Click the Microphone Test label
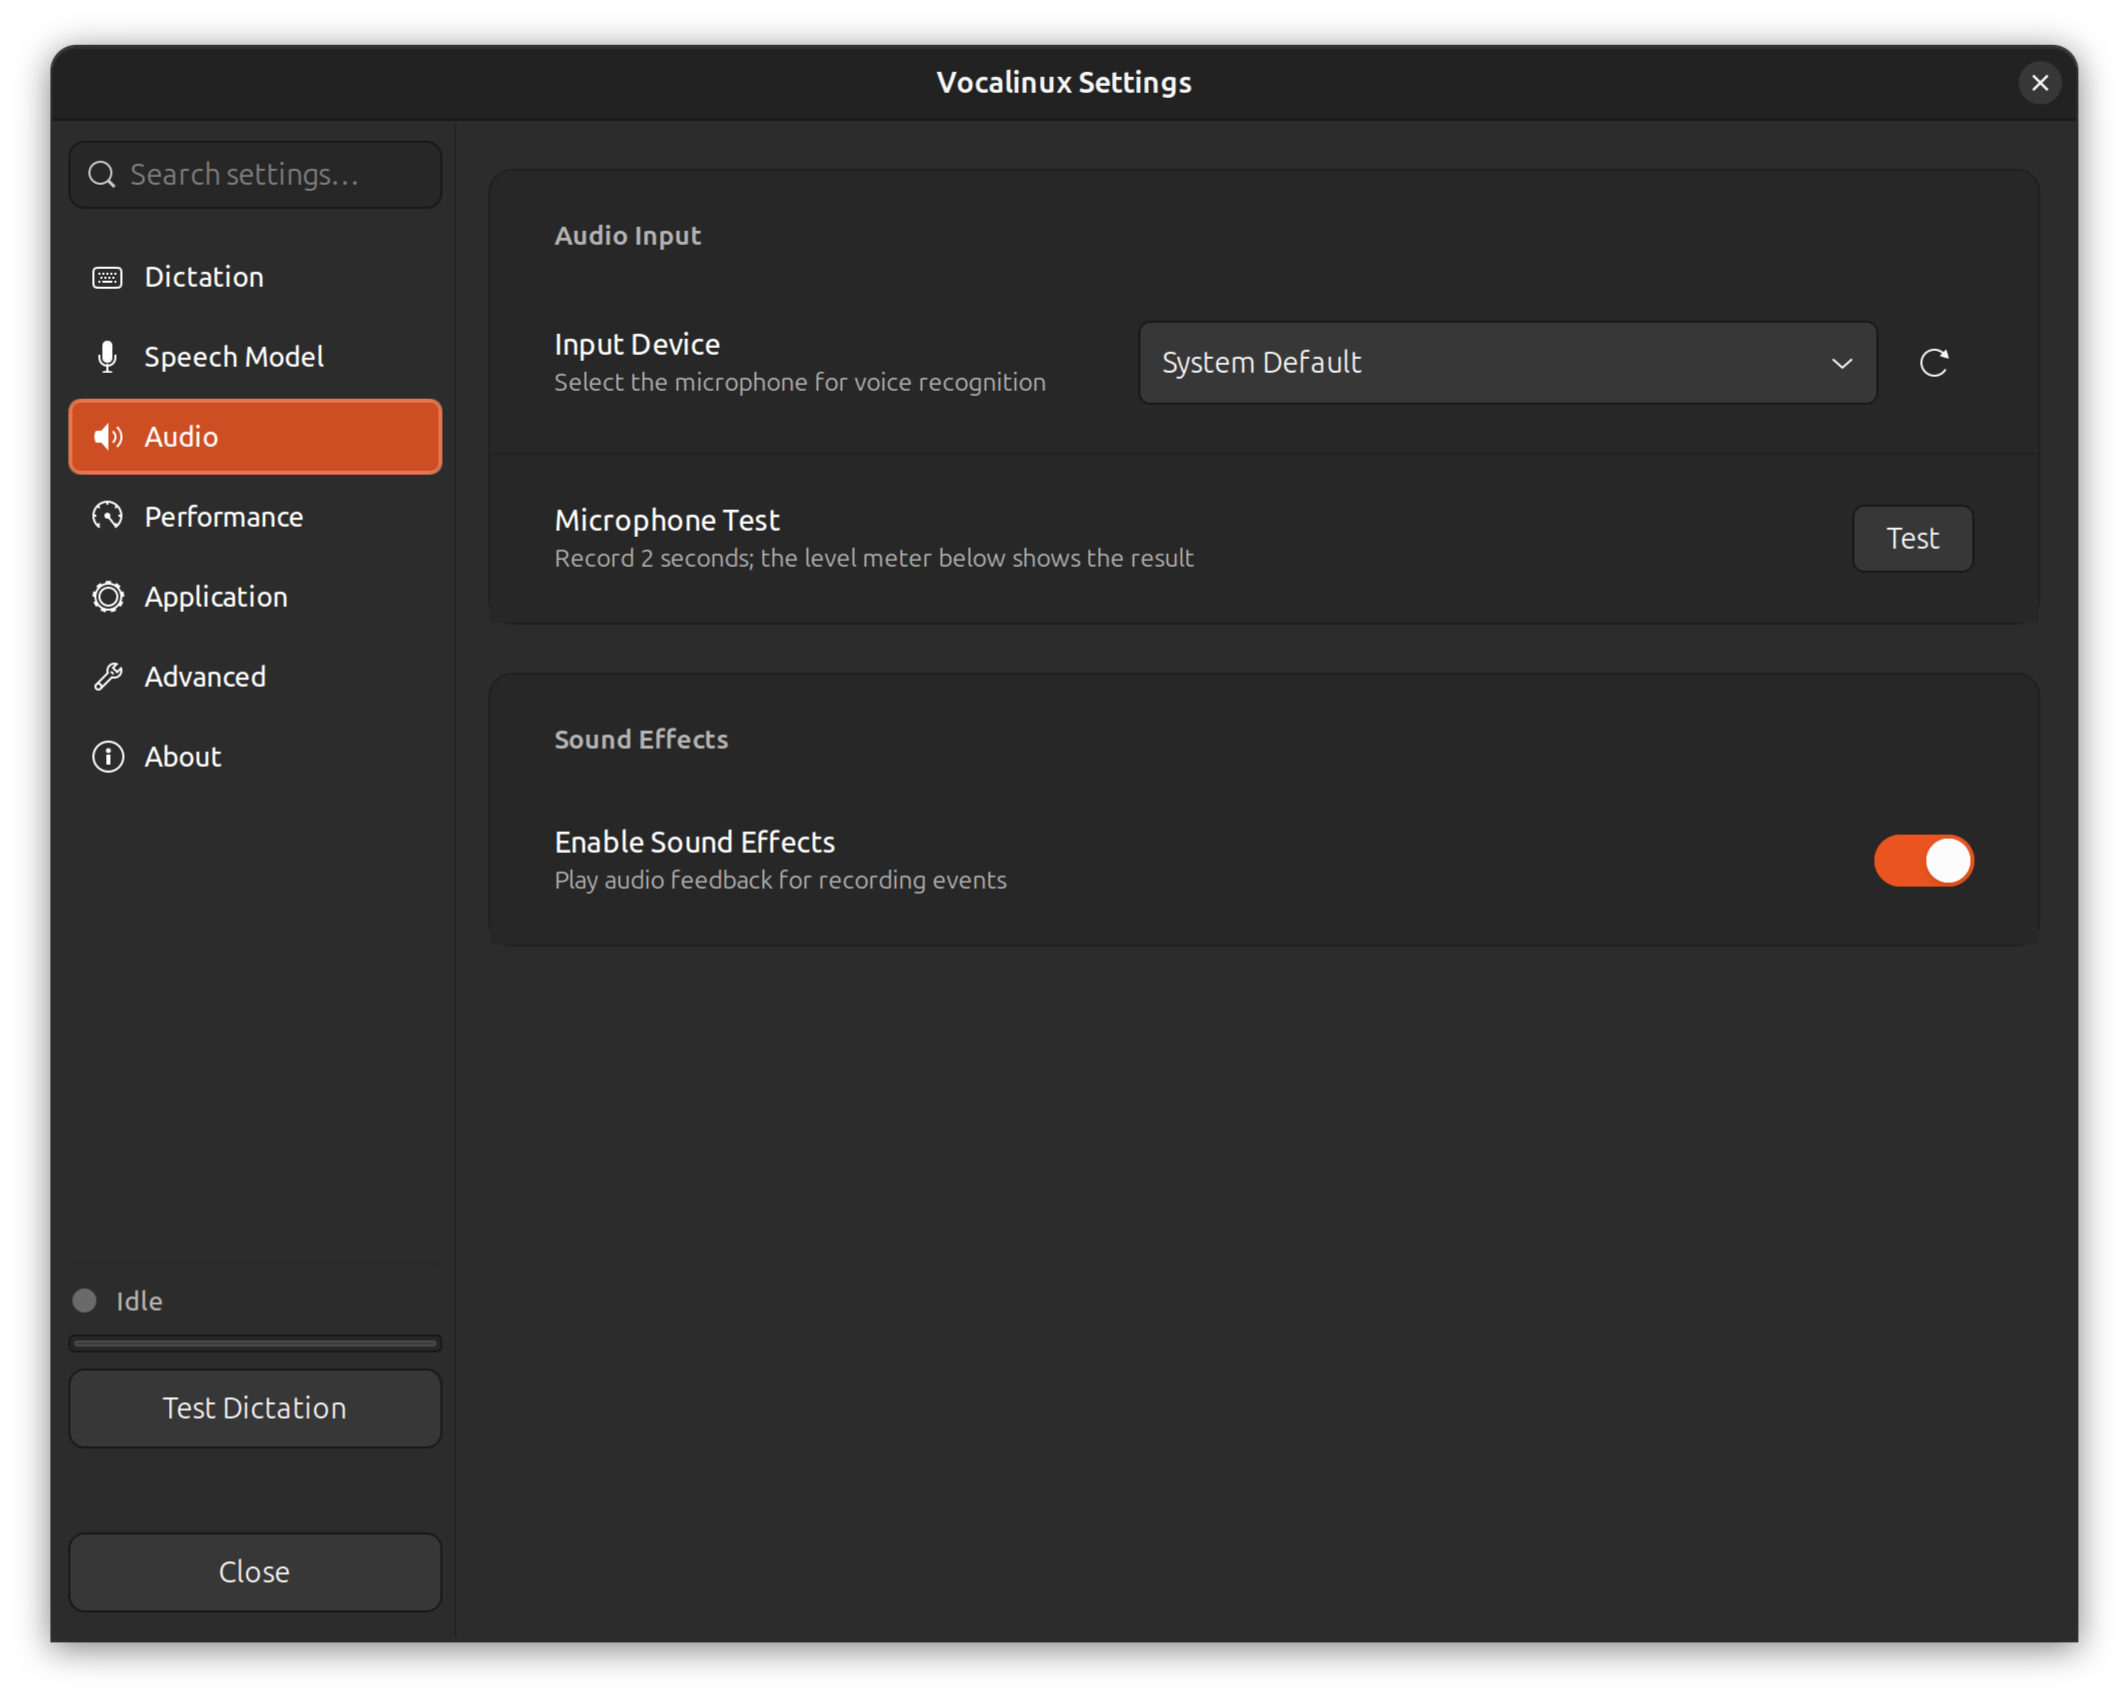 pos(667,520)
